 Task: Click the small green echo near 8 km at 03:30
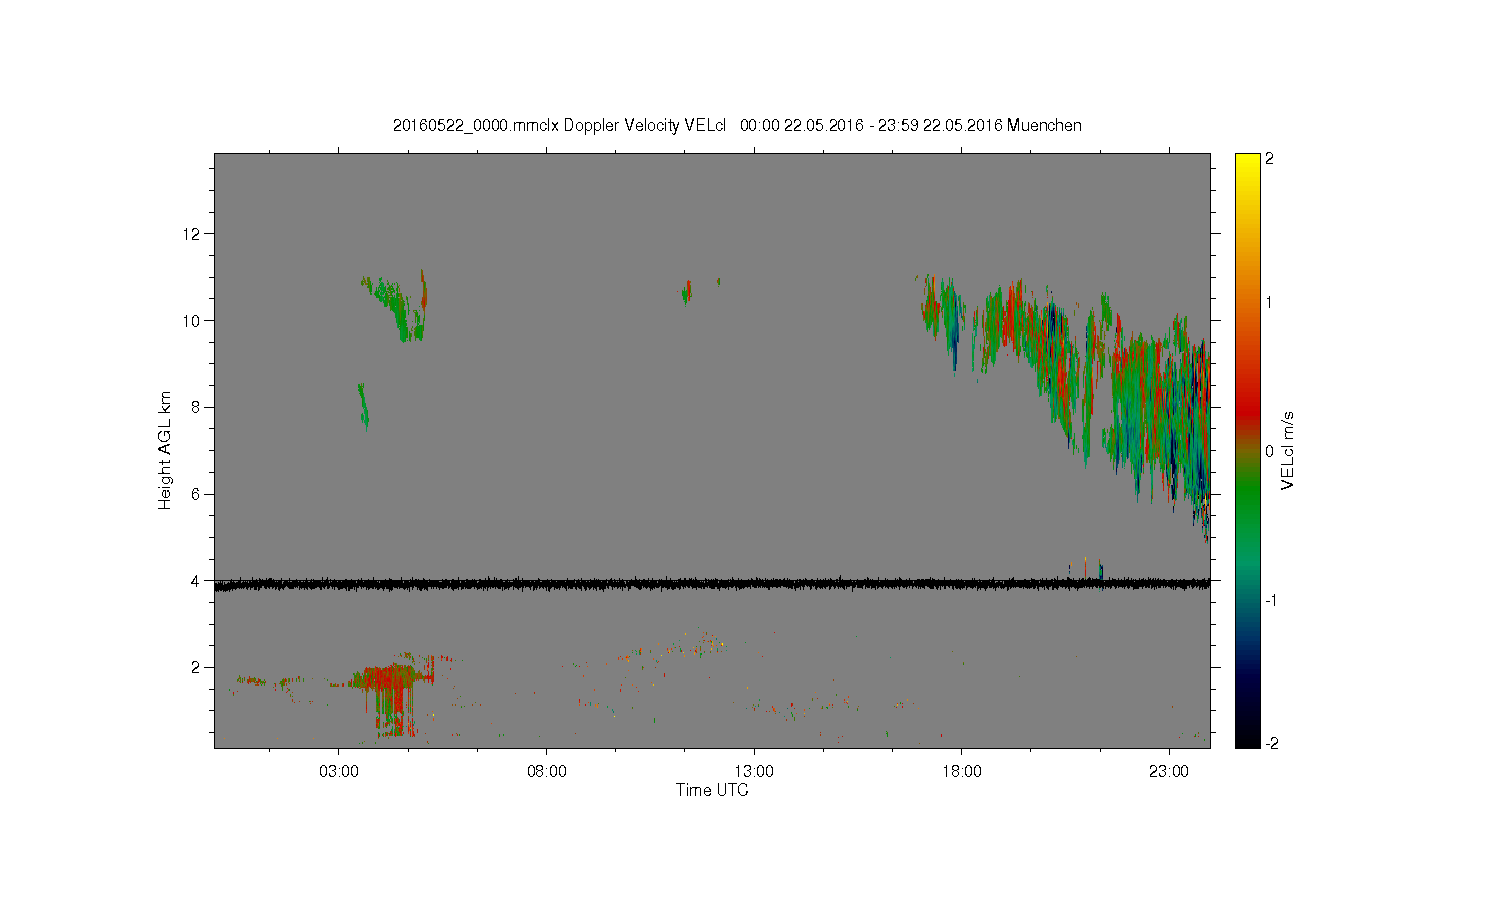(363, 405)
